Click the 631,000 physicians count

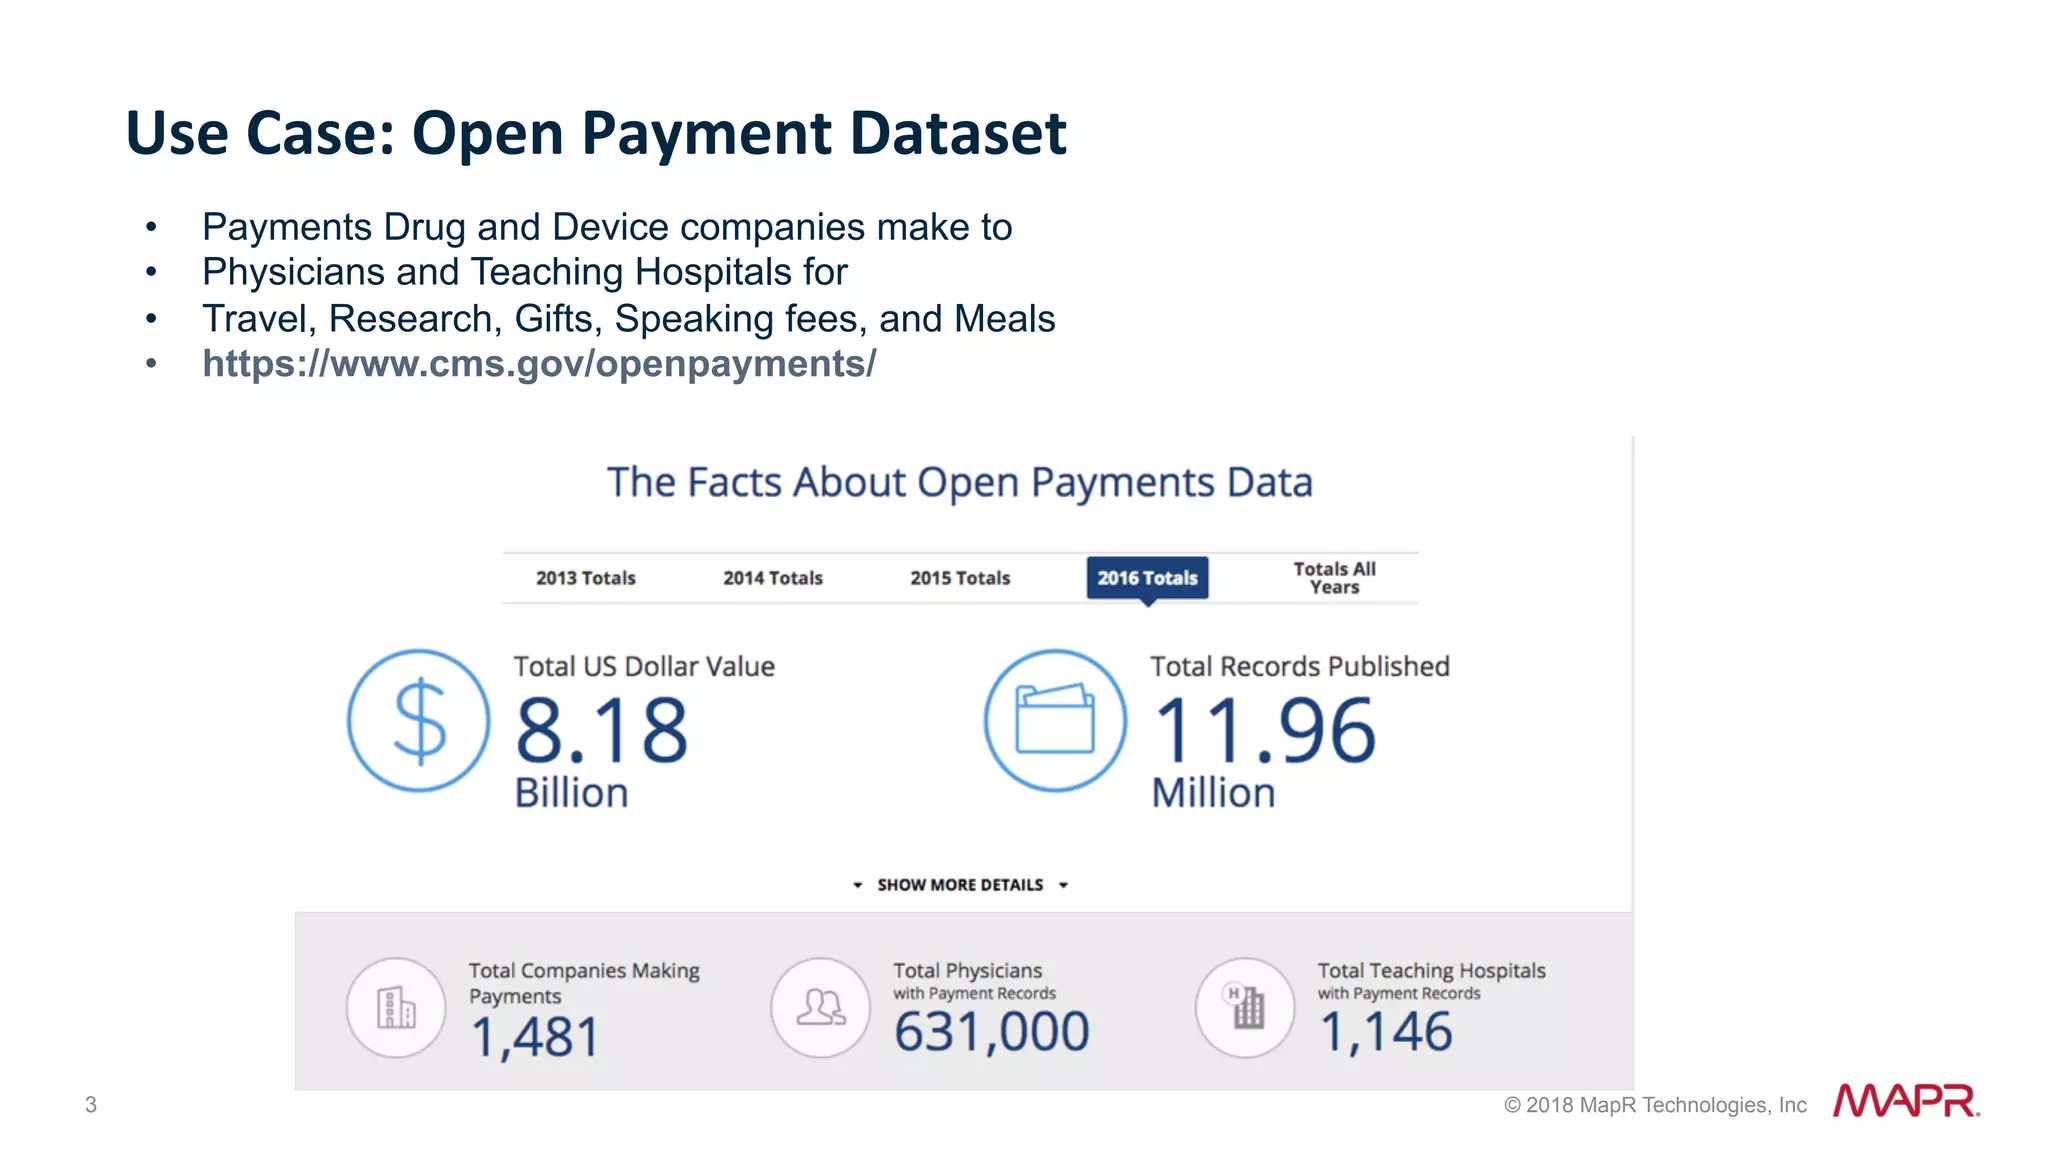(x=991, y=1032)
